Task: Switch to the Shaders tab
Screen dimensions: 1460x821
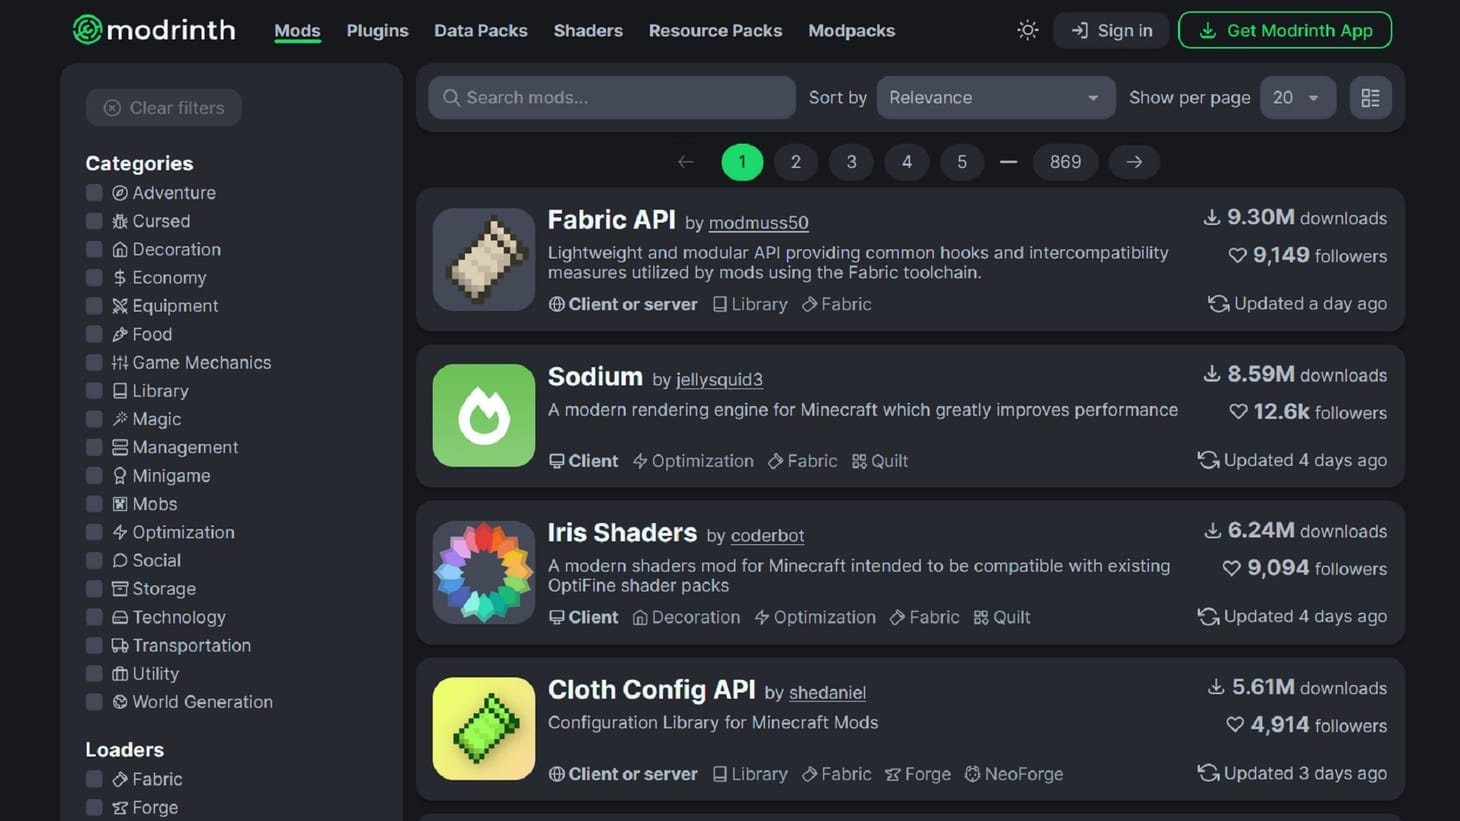Action: point(588,30)
